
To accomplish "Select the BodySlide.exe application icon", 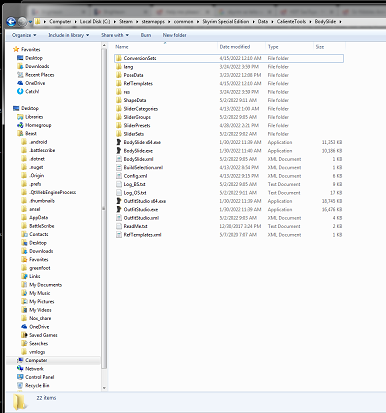I will pos(119,151).
